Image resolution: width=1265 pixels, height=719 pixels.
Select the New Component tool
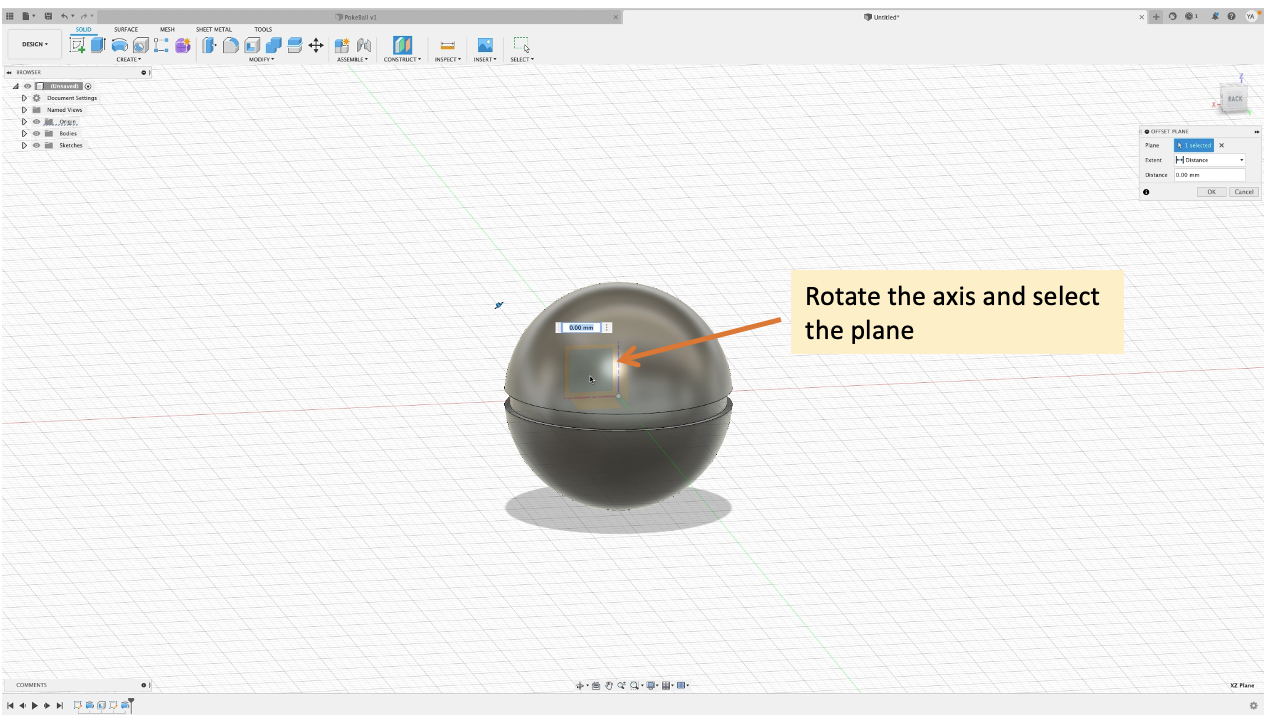tap(342, 45)
